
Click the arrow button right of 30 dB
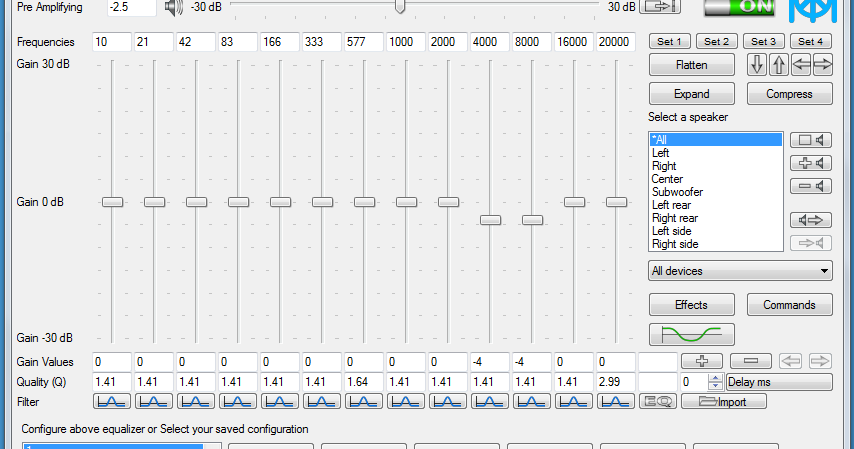pos(660,7)
